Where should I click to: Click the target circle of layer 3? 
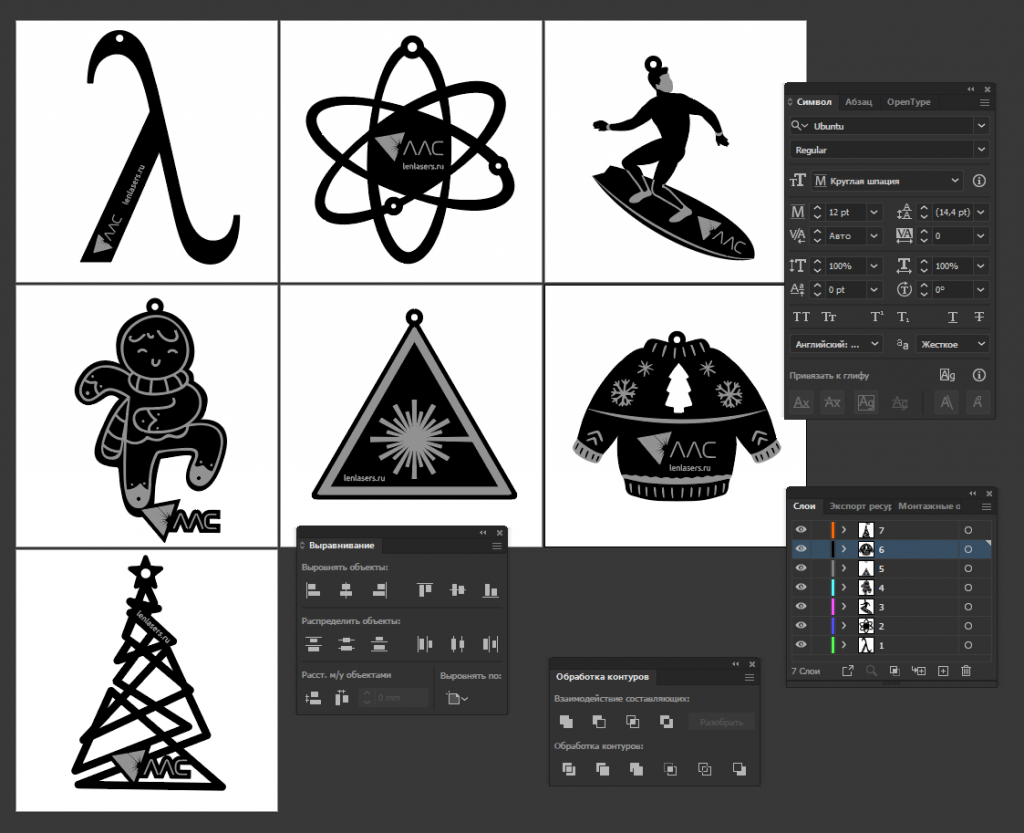click(968, 607)
